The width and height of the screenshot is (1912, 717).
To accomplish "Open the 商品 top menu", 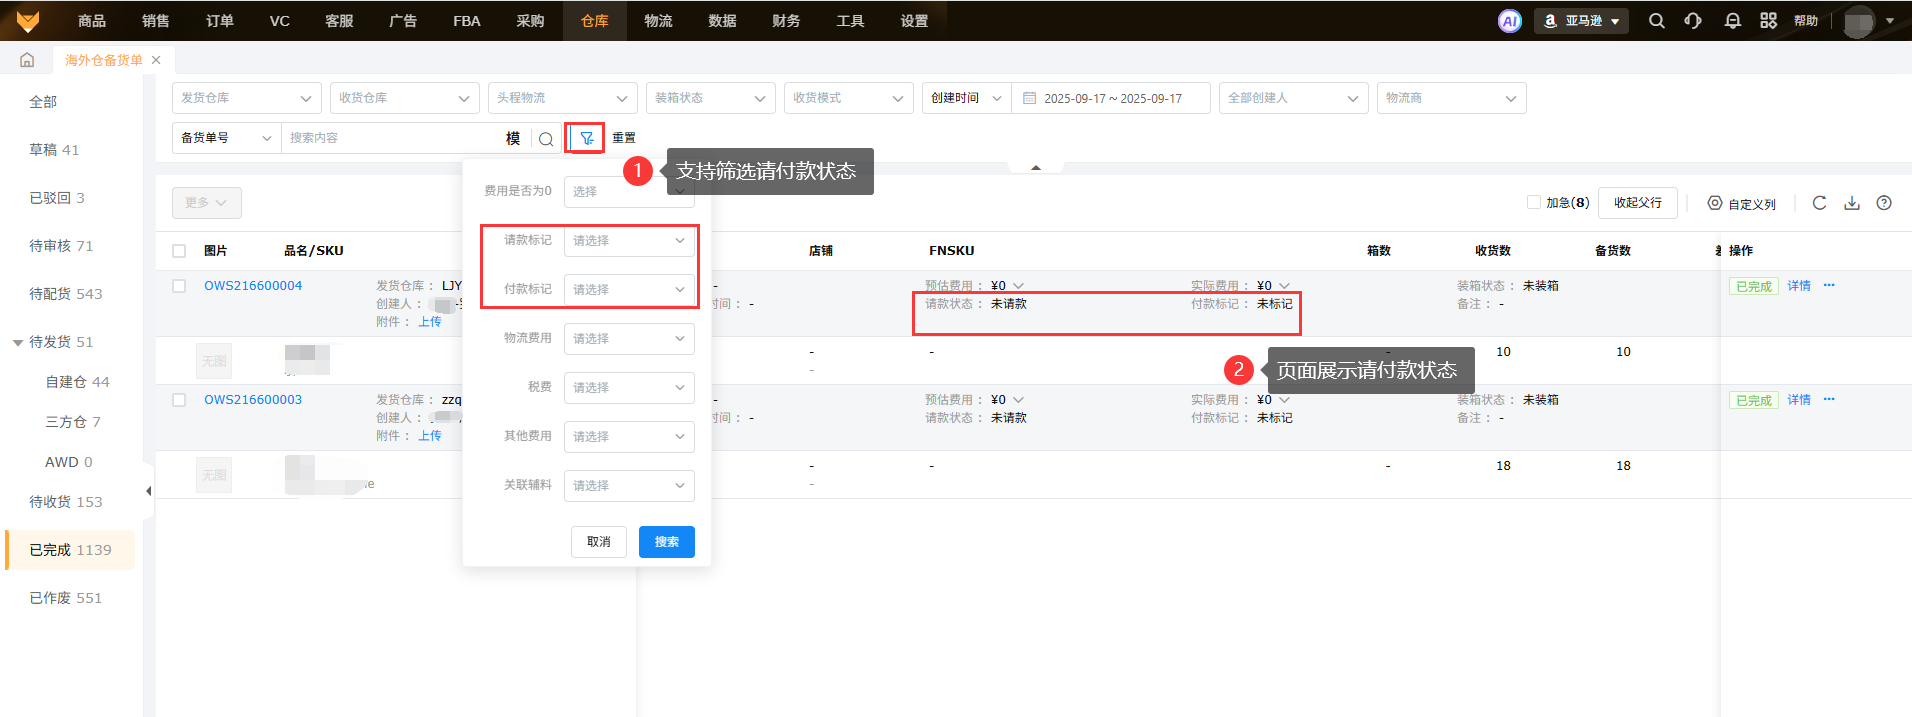I will 92,21.
